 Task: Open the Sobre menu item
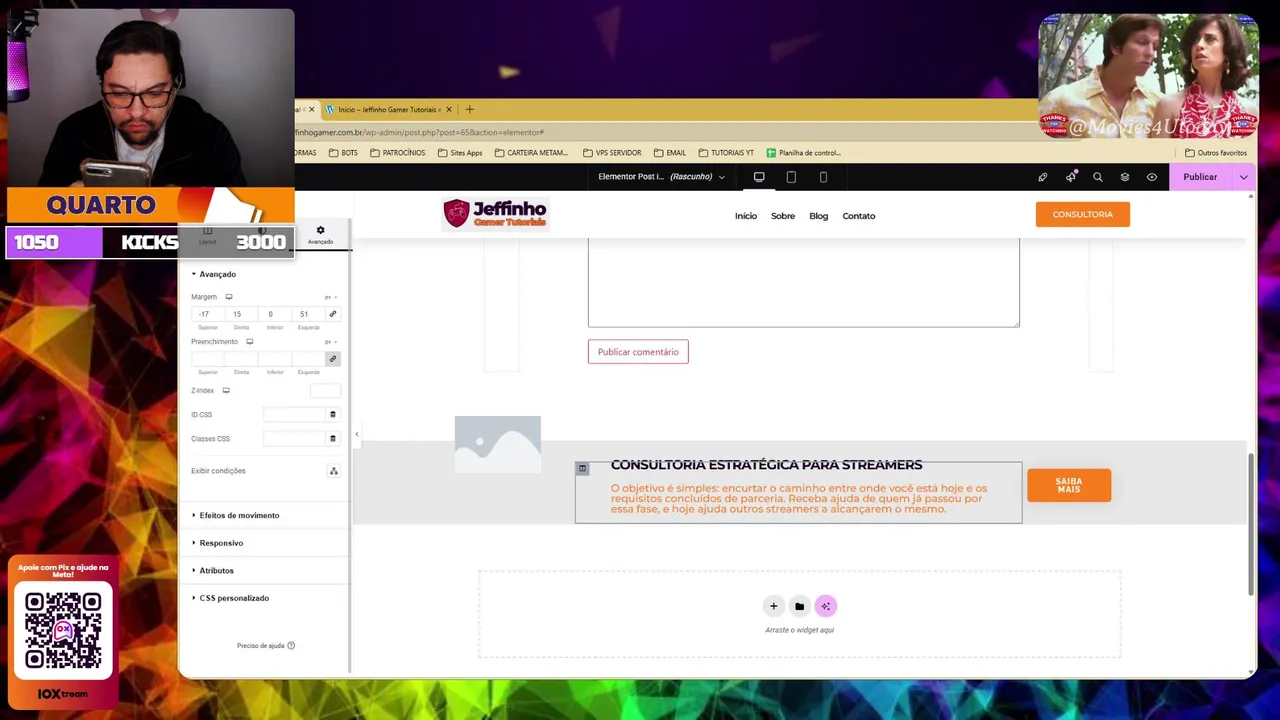click(x=783, y=216)
